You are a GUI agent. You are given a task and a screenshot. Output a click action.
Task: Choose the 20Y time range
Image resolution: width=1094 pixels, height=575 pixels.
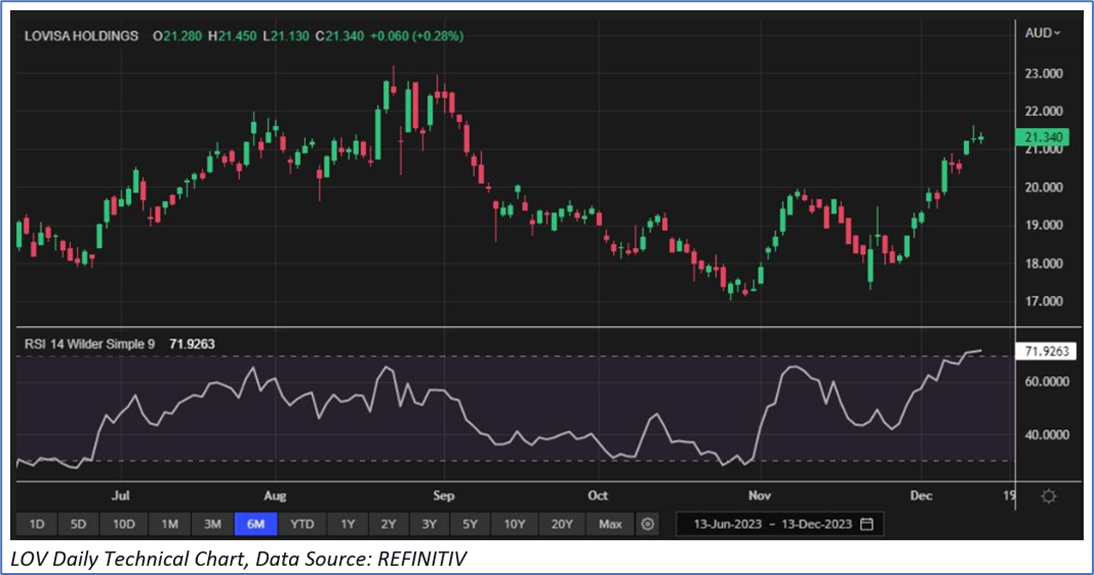(562, 524)
